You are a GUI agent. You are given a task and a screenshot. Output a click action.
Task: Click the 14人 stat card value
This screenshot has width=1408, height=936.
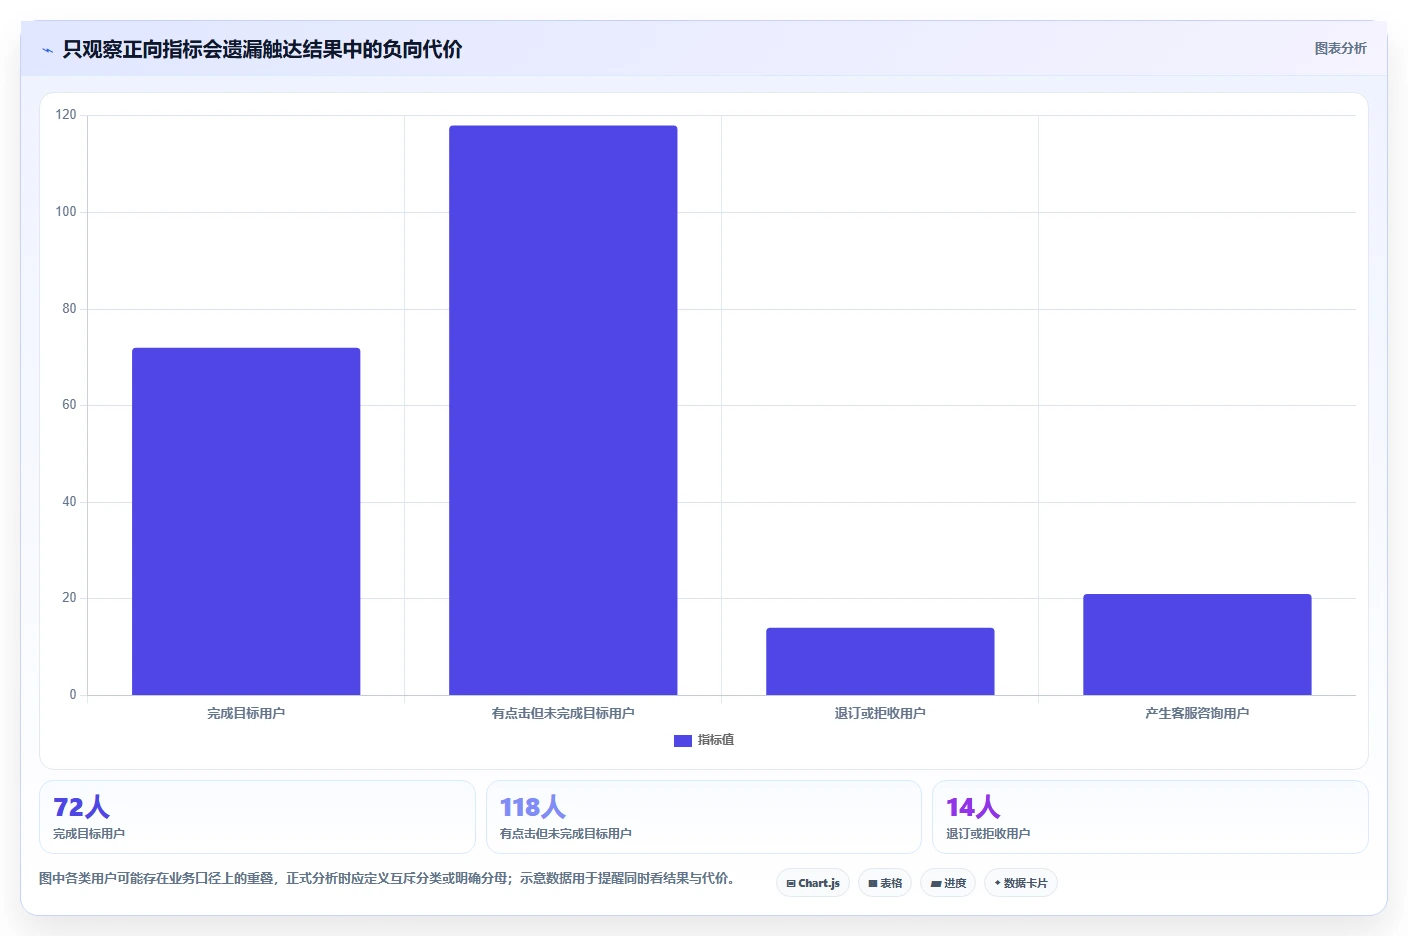tap(973, 807)
